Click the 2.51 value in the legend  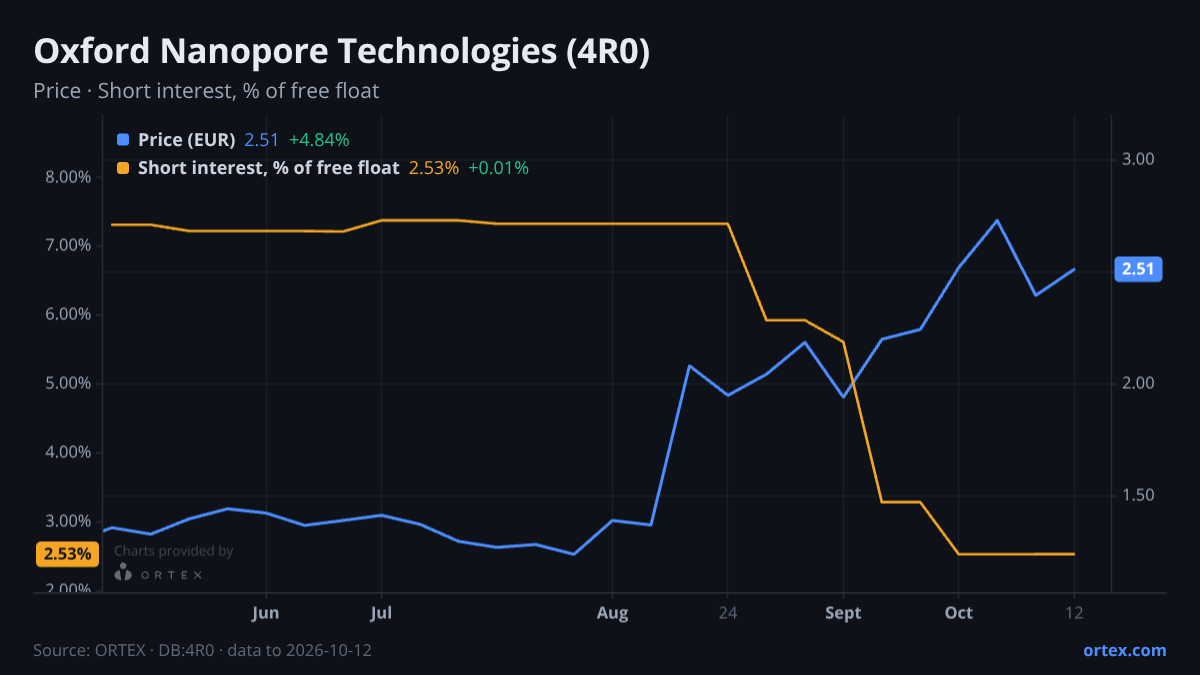pyautogui.click(x=262, y=140)
